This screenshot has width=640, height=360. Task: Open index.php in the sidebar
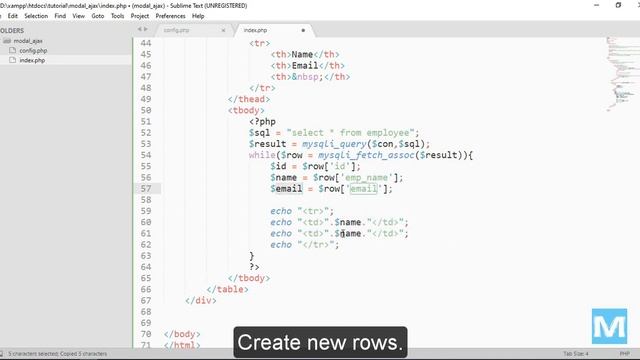click(x=32, y=60)
